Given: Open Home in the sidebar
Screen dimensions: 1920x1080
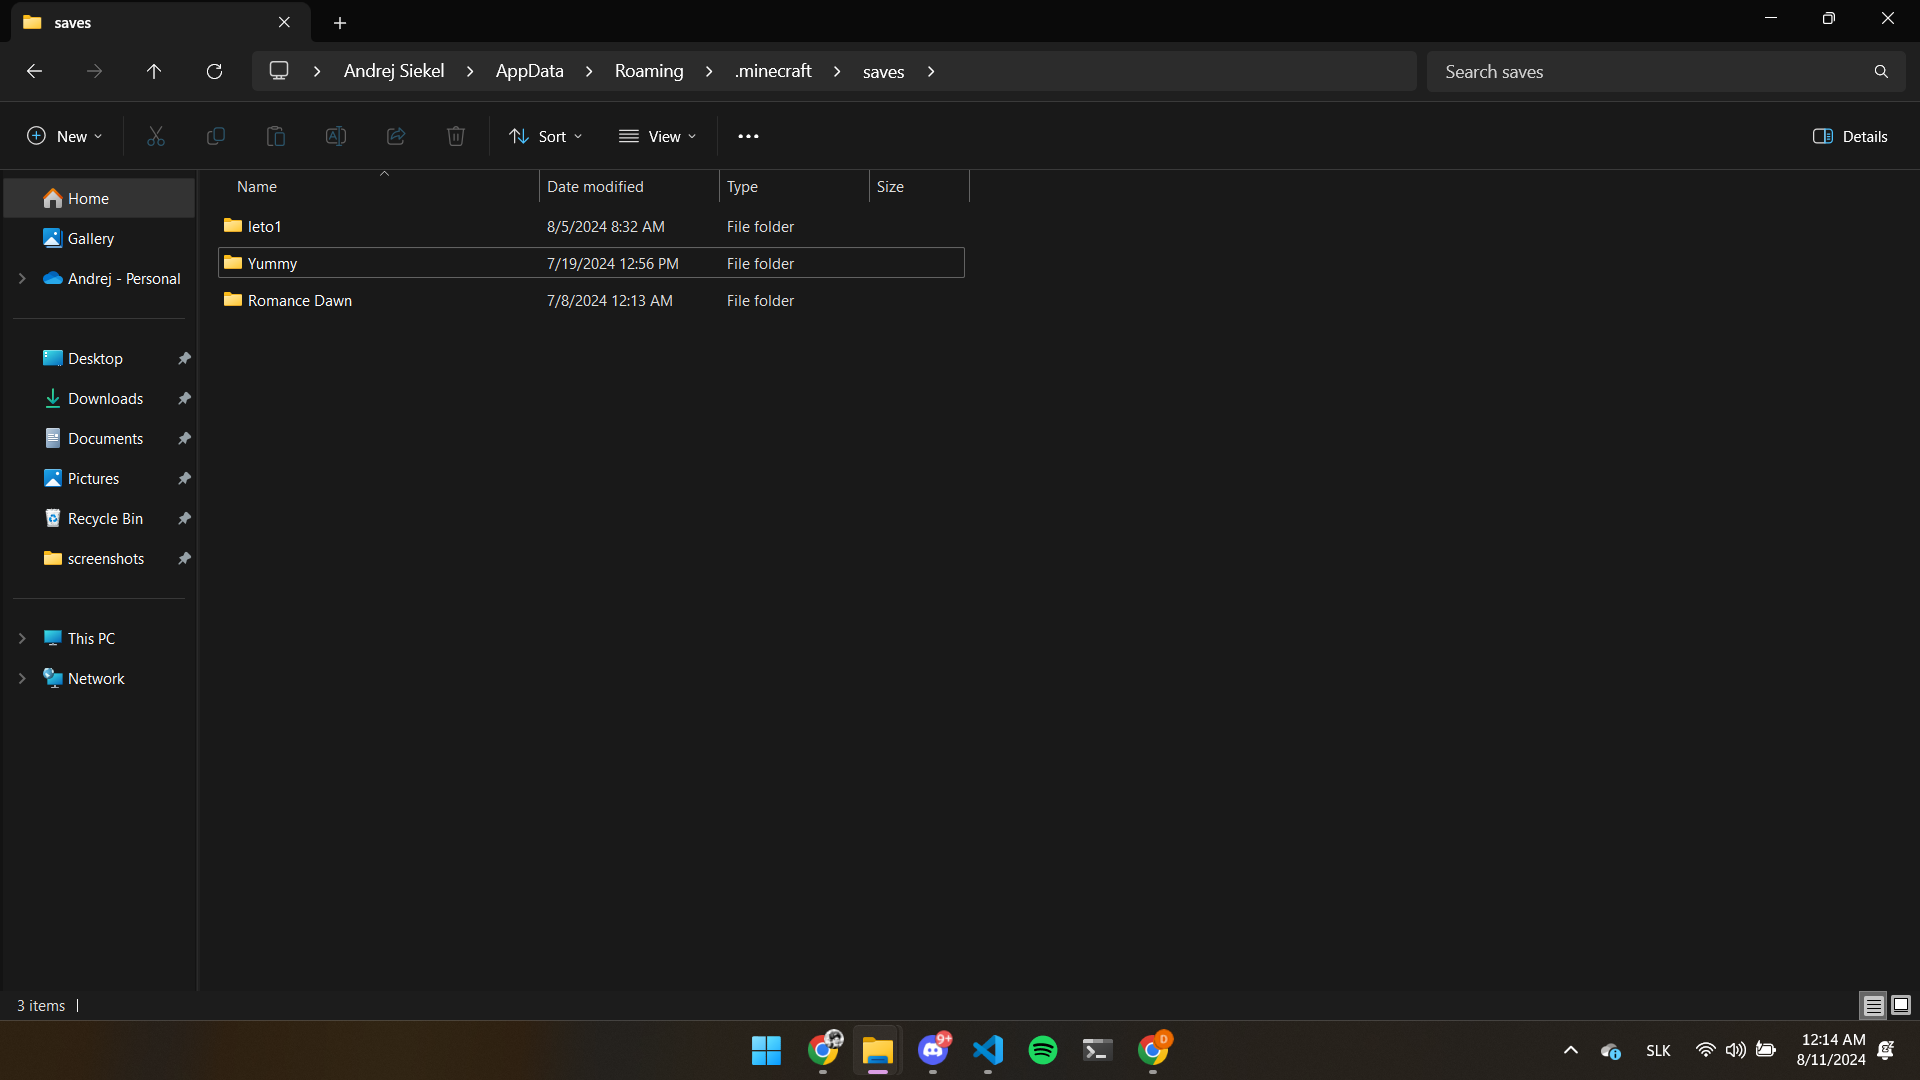Looking at the screenshot, I should point(99,198).
